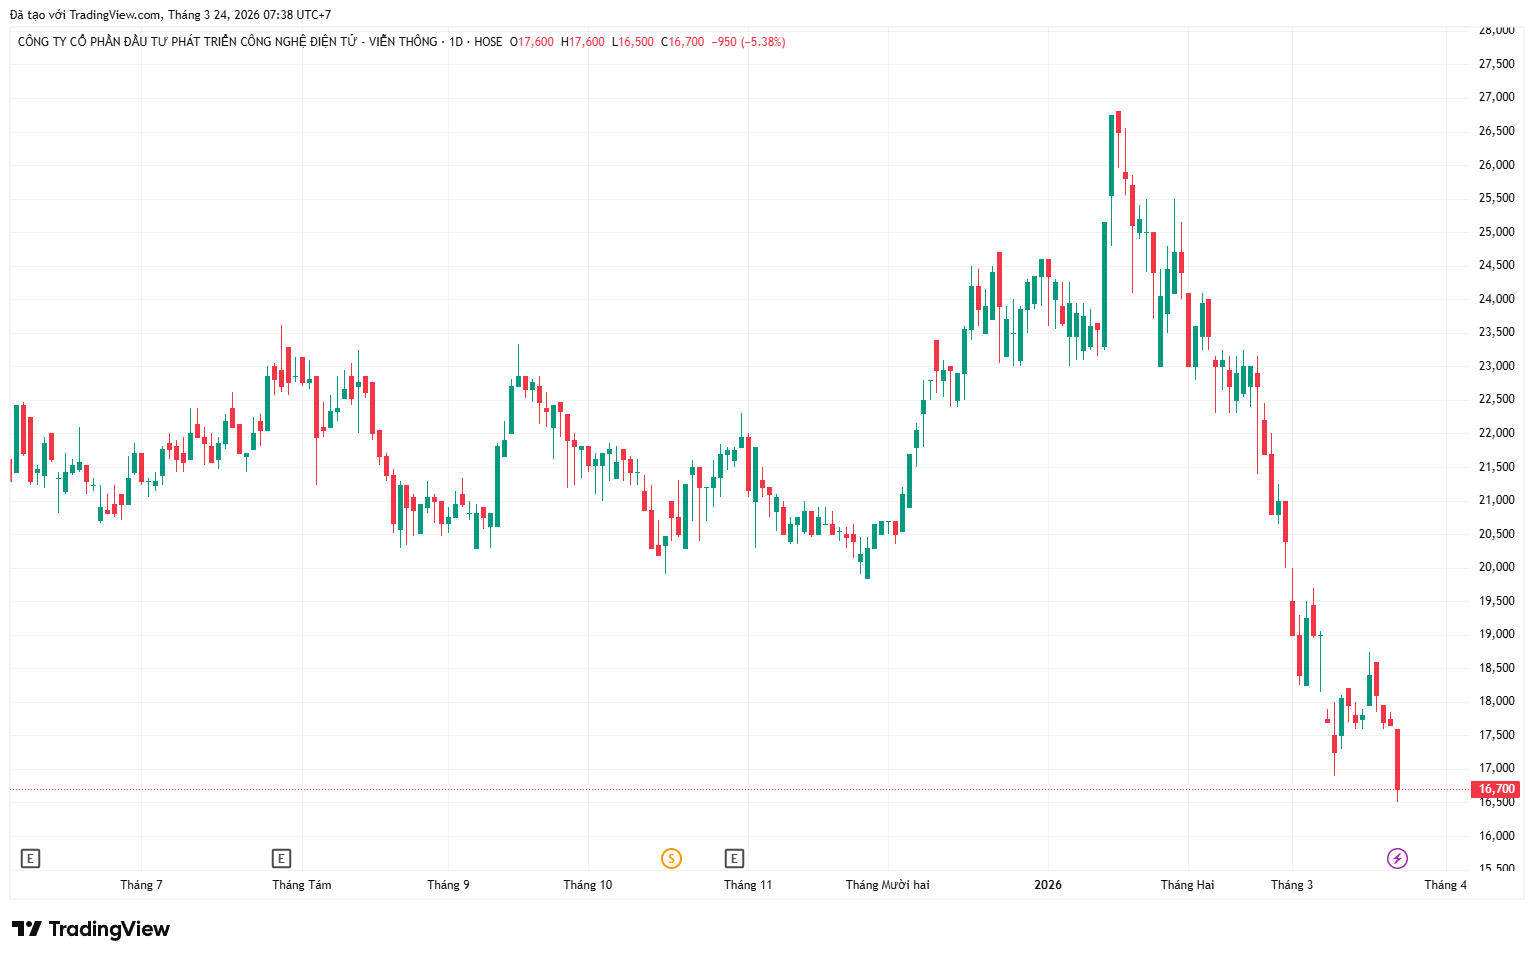Select the earnings E marker above Tháng 11

[x=734, y=858]
